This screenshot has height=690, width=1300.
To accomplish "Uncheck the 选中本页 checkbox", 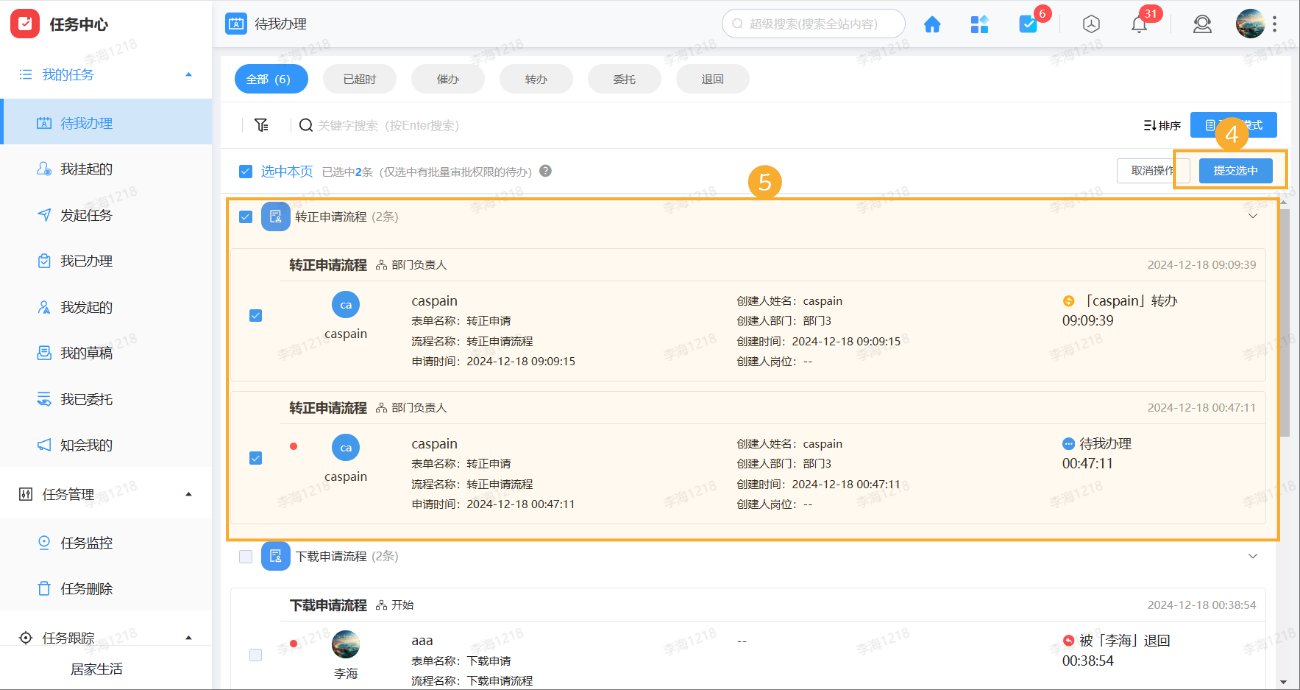I will (245, 171).
